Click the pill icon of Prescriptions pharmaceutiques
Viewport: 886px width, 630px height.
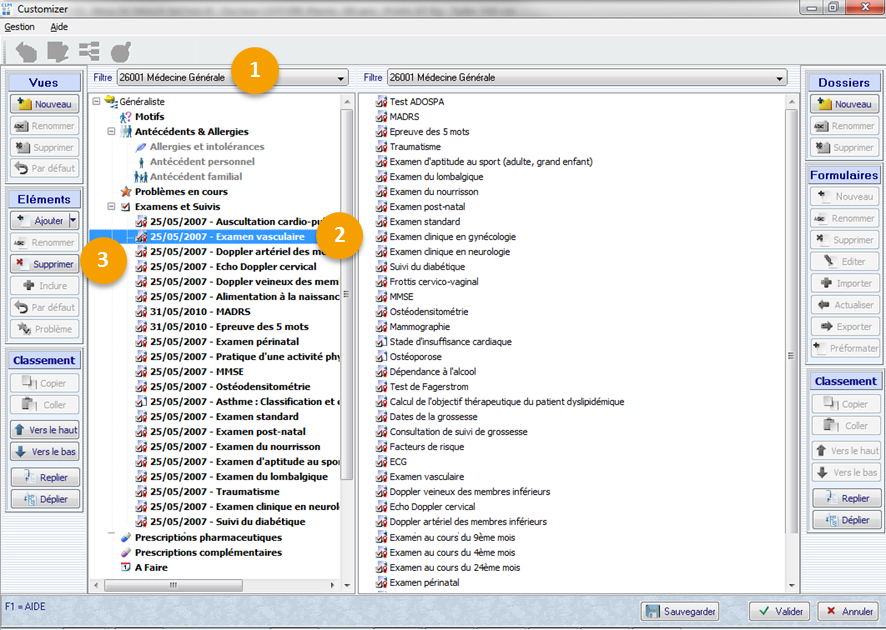[x=126, y=537]
